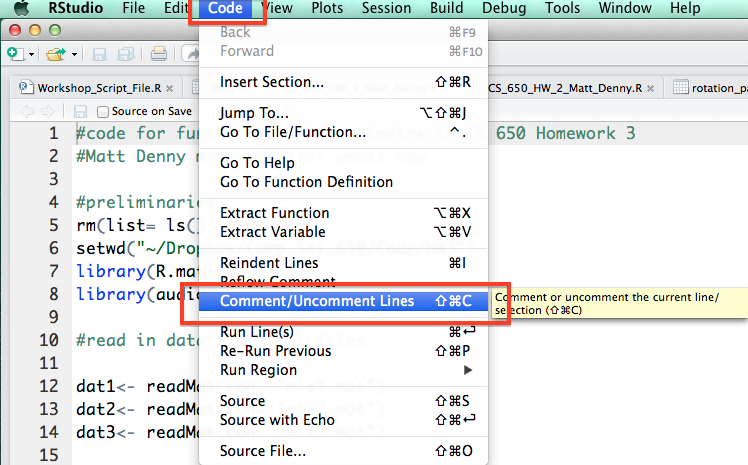Click line number 1 in the gutter
Screen dimensions: 748x465
point(53,133)
